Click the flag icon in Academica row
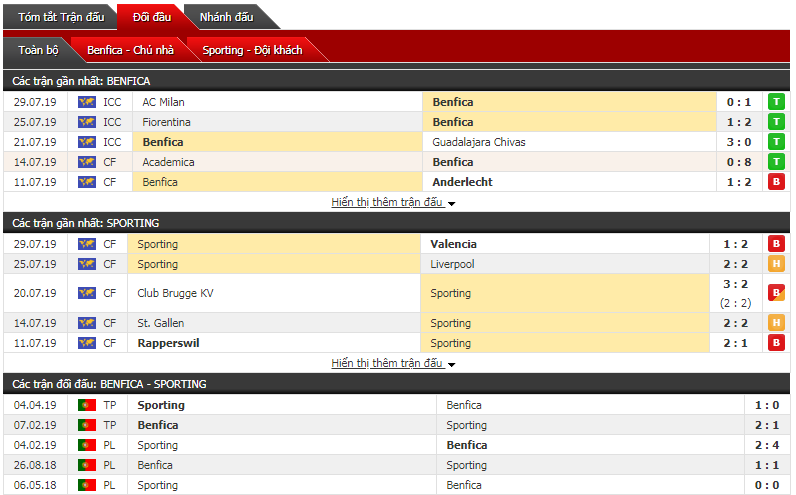The image size is (796, 495). pos(87,162)
